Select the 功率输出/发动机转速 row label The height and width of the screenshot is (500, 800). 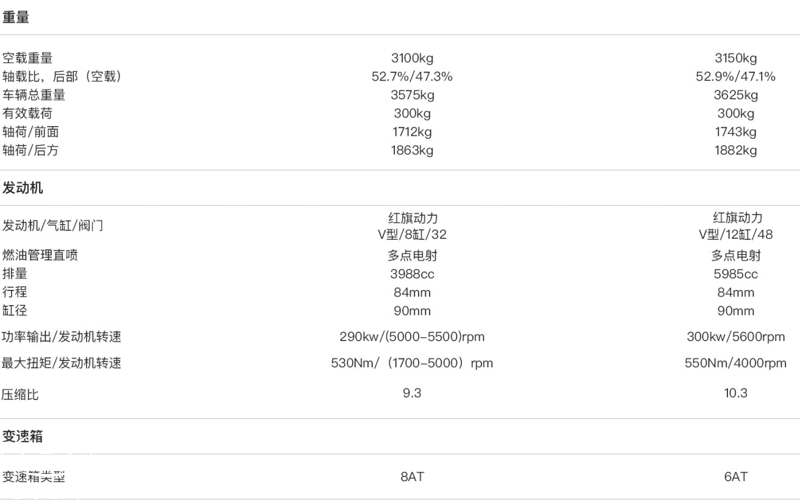tap(61, 337)
